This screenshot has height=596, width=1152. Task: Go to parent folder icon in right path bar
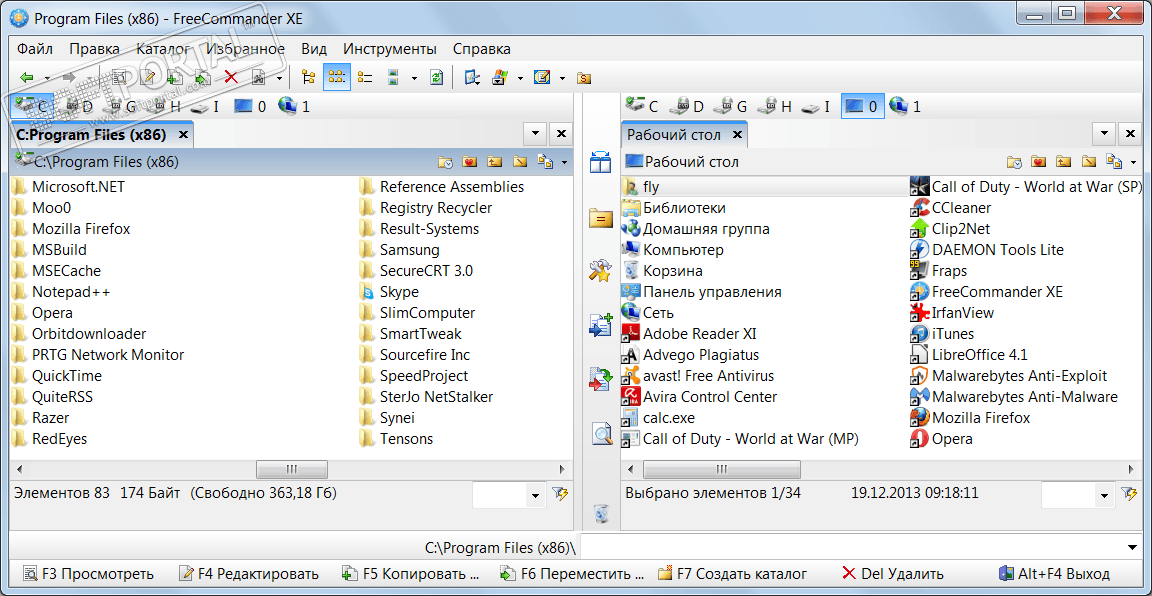click(x=1063, y=162)
